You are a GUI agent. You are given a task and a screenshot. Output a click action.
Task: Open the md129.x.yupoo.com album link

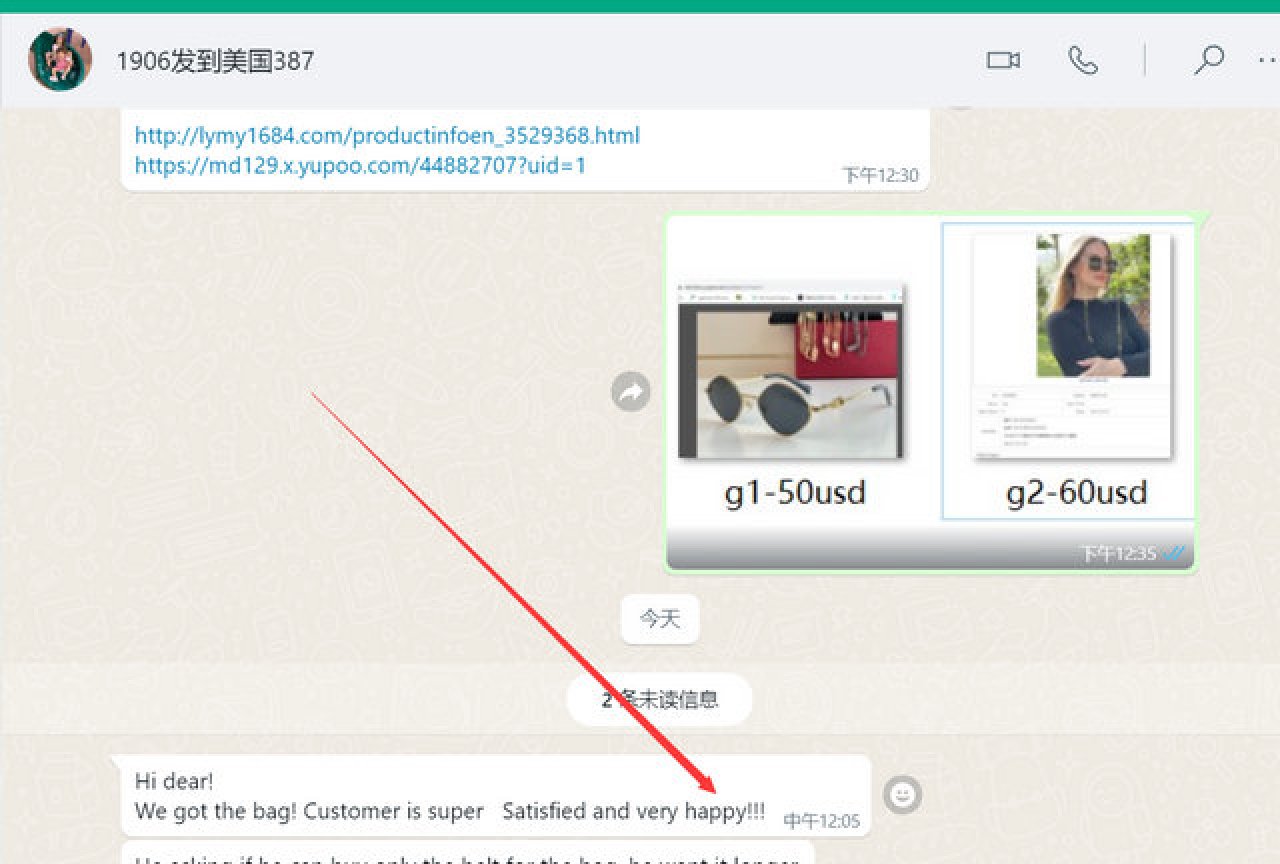click(360, 165)
